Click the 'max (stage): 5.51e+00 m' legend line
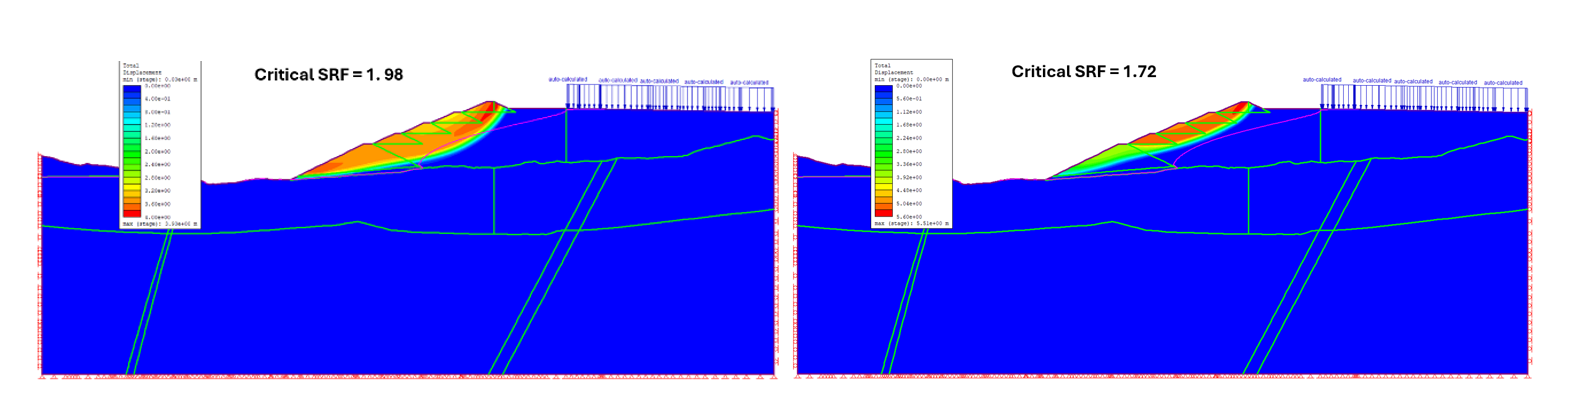The height and width of the screenshot is (416, 1571). [911, 223]
